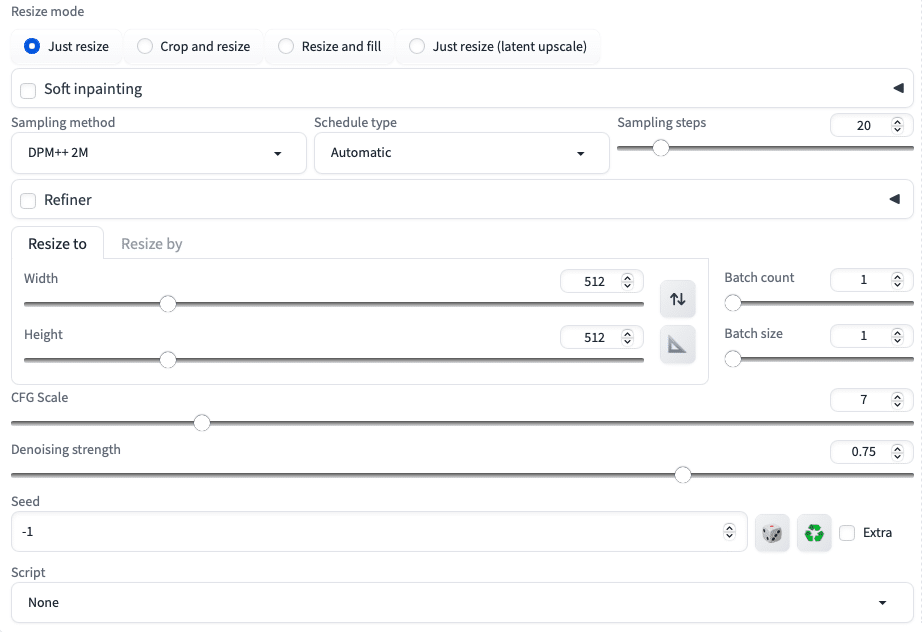Open the Schedule type Automatic dropdown
Viewport: 923px width, 632px height.
pos(462,153)
